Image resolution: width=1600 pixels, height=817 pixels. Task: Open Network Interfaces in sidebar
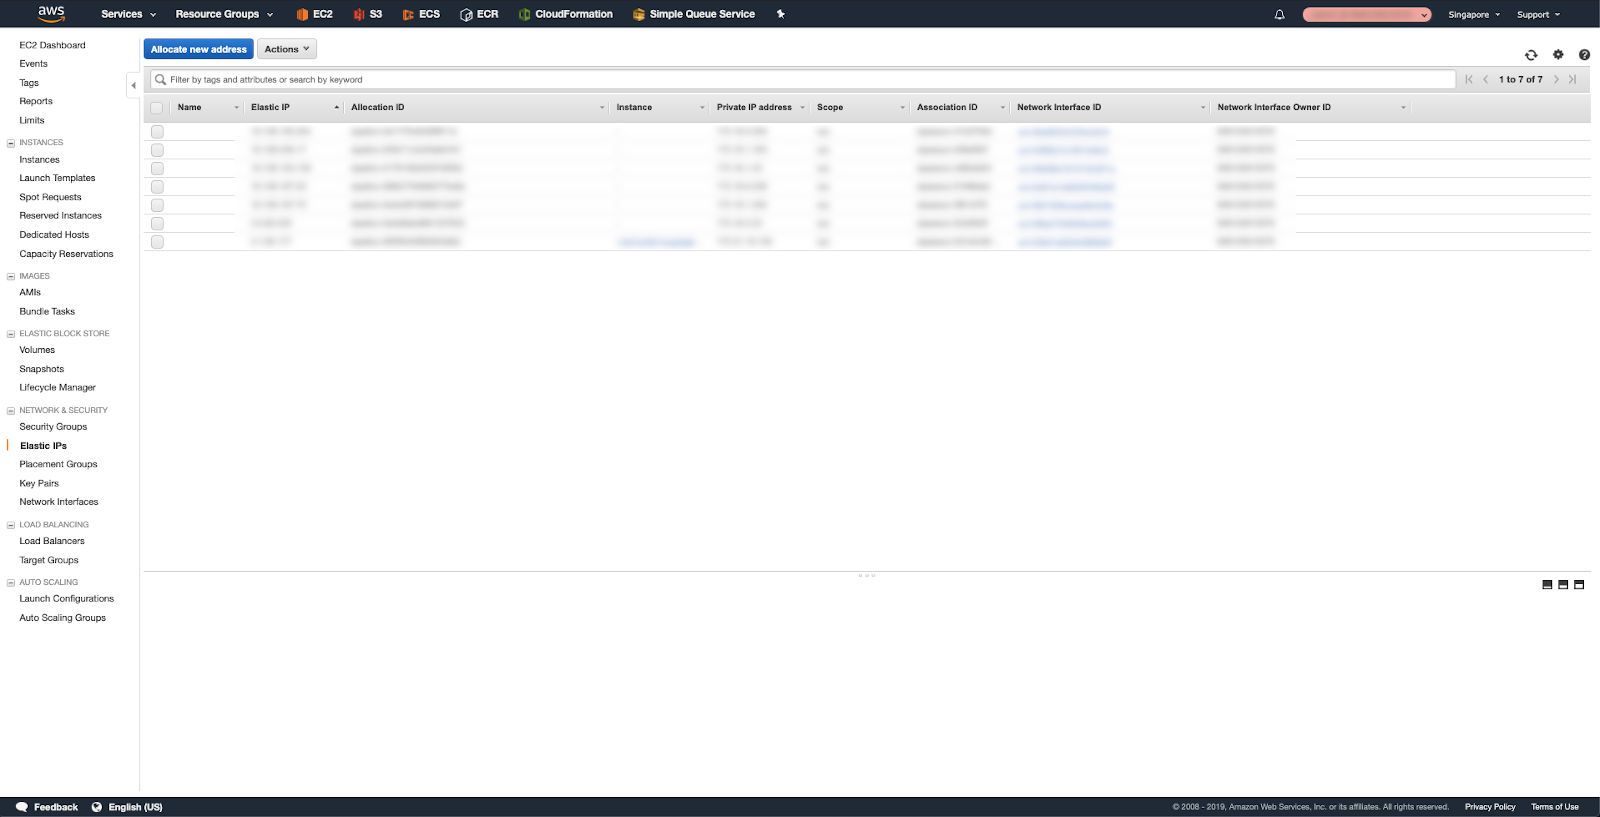click(x=59, y=502)
